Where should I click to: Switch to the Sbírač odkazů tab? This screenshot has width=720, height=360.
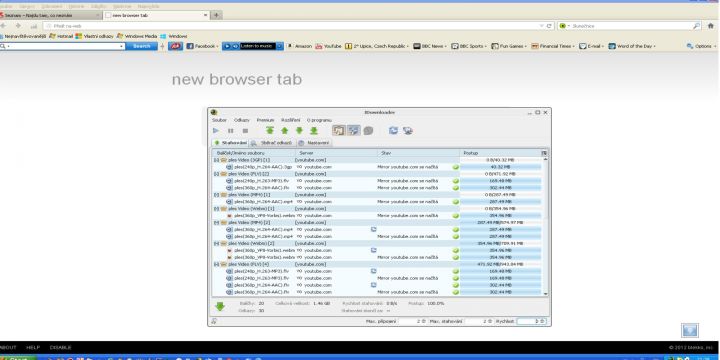[x=272, y=143]
